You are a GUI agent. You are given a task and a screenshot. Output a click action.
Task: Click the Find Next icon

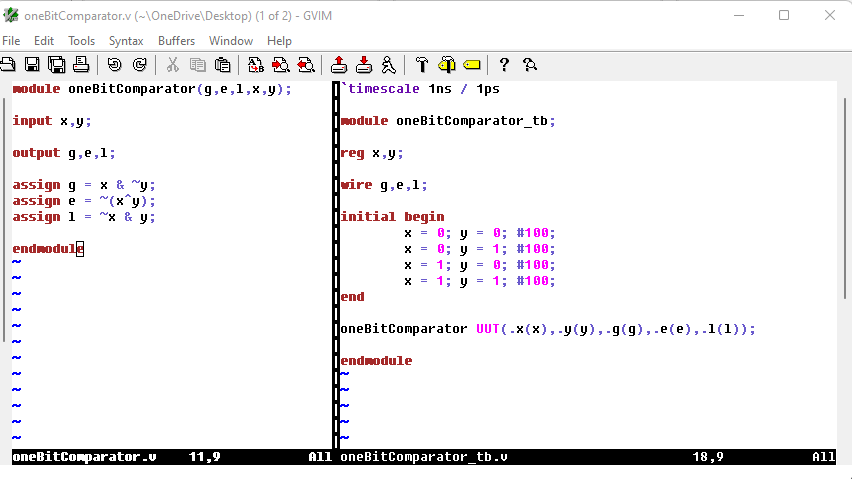281,65
